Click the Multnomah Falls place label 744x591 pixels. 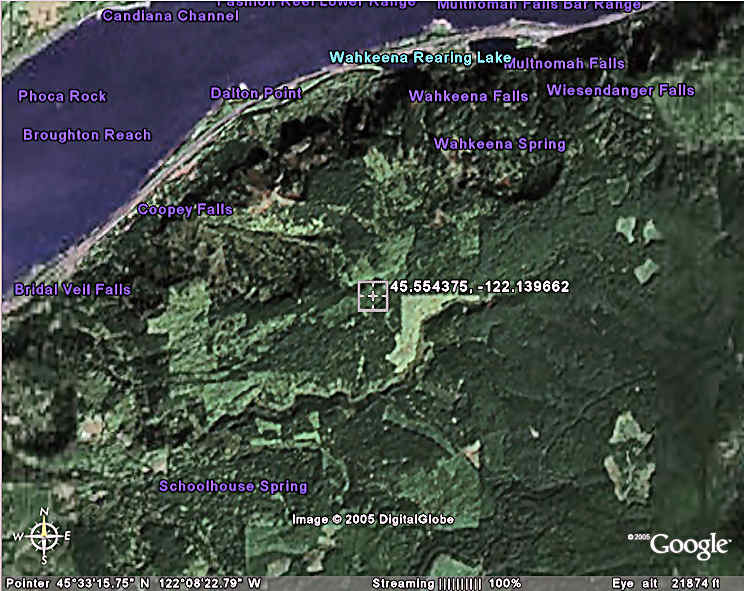(x=566, y=64)
